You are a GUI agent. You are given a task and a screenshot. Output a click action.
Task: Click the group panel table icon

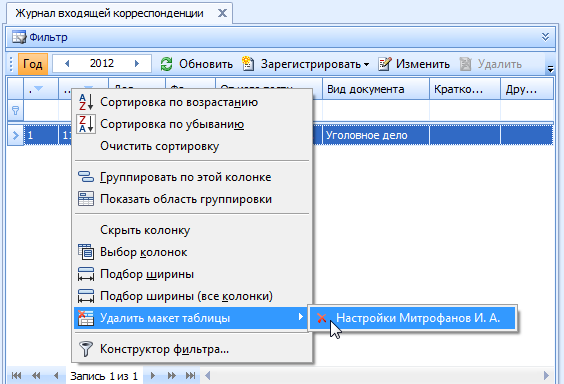(86, 199)
